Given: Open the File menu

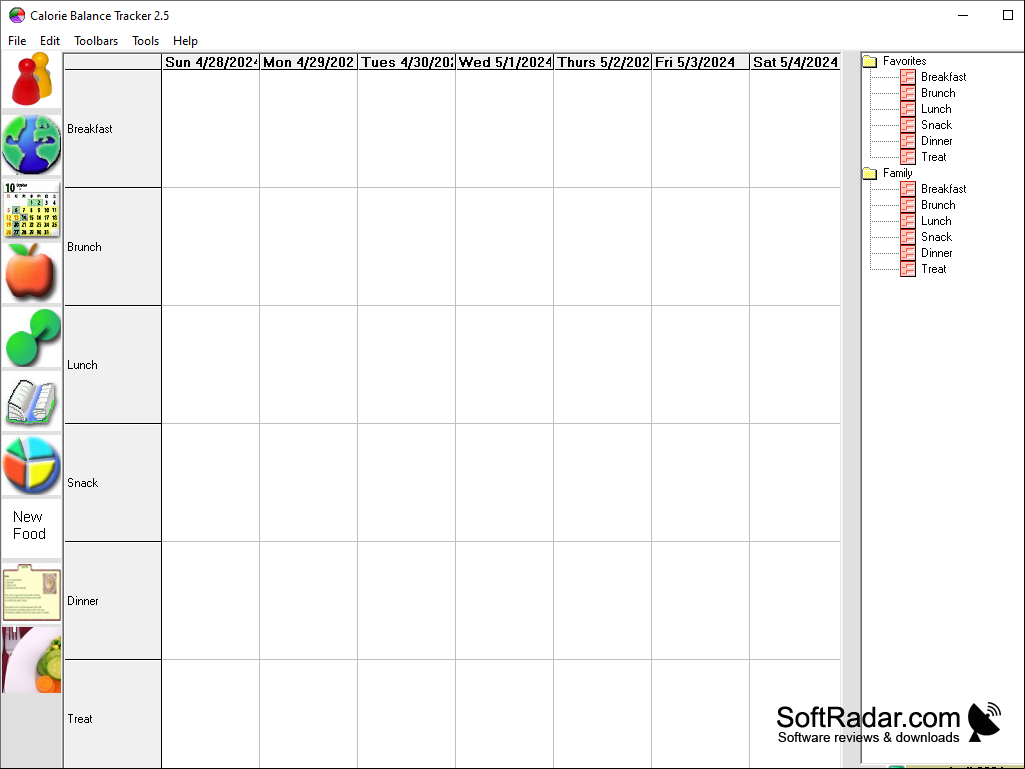Looking at the screenshot, I should 17,41.
